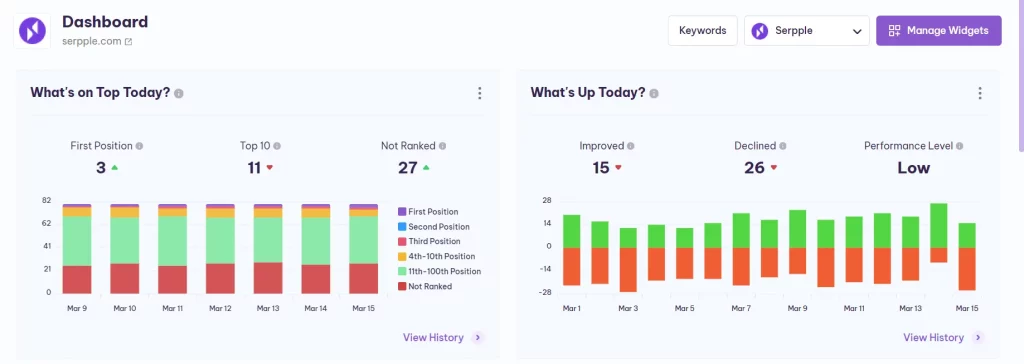
Task: Show info for Improved metric
Action: pyautogui.click(x=631, y=146)
